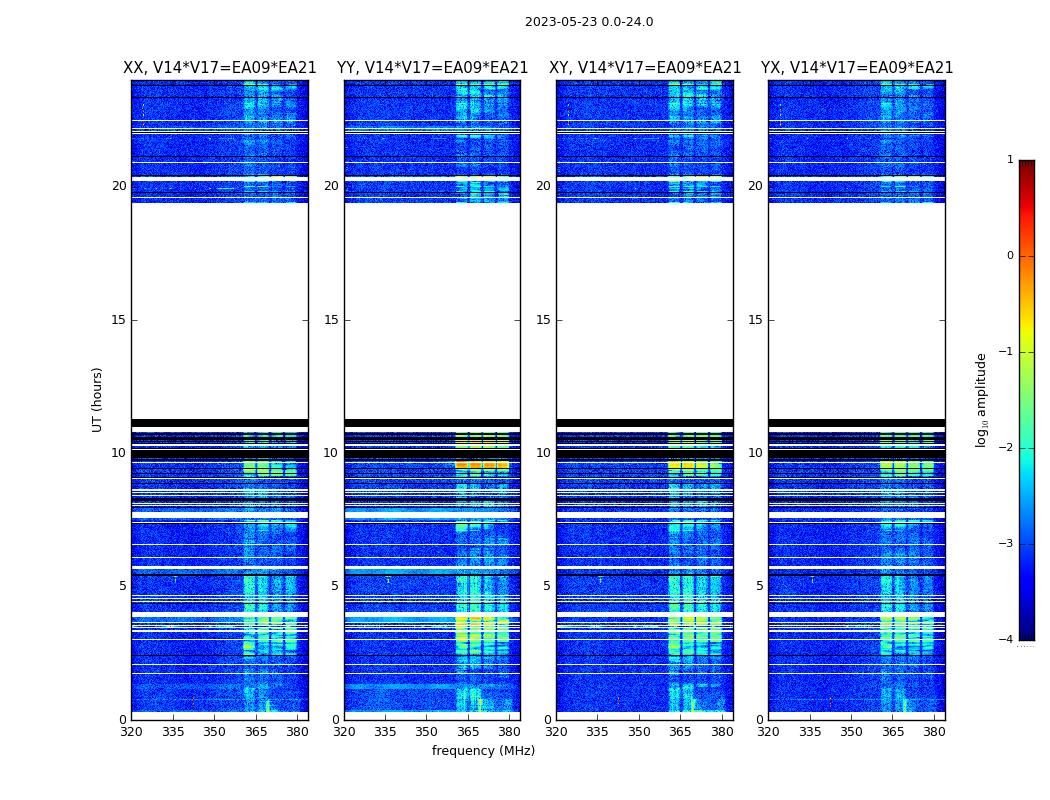The width and height of the screenshot is (1050, 800).
Task: Click the white data gap in YX plot
Action: pyautogui.click(x=856, y=310)
